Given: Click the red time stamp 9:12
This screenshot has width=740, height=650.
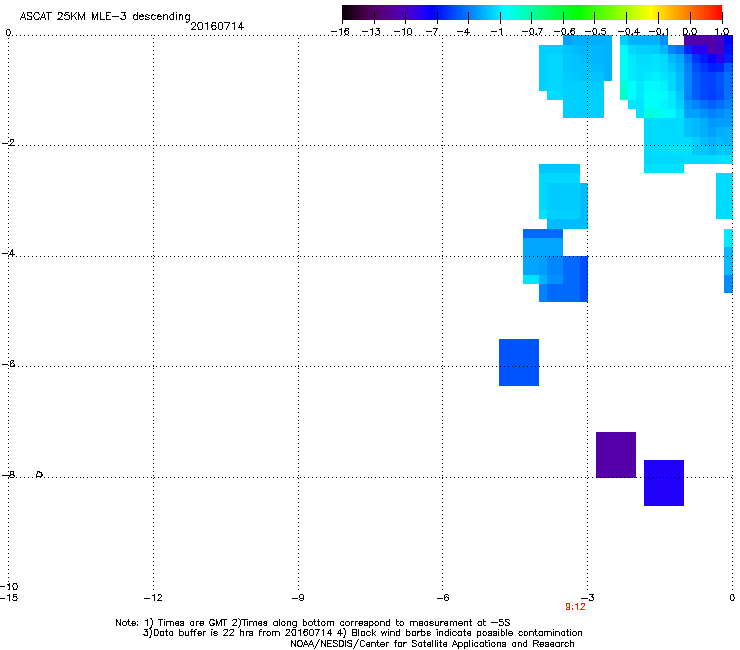Looking at the screenshot, I should pyautogui.click(x=575, y=607).
